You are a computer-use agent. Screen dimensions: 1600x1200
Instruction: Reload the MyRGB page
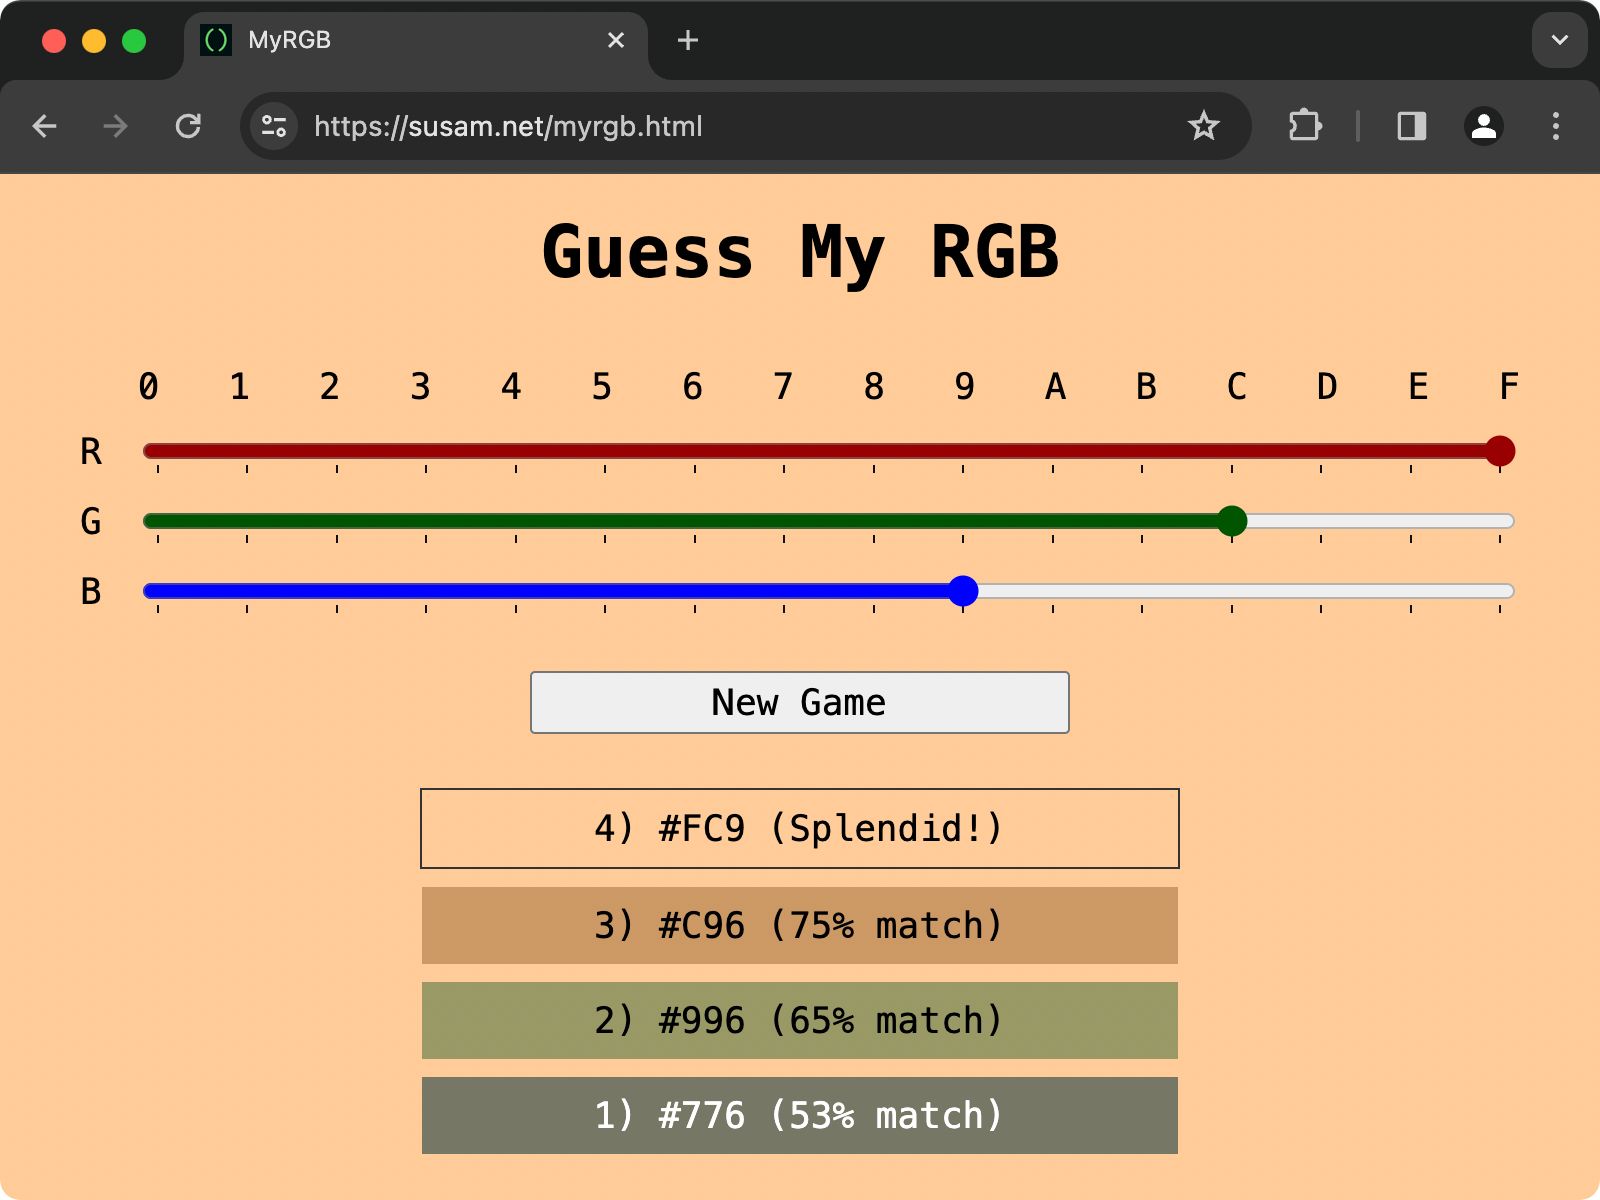click(x=189, y=126)
